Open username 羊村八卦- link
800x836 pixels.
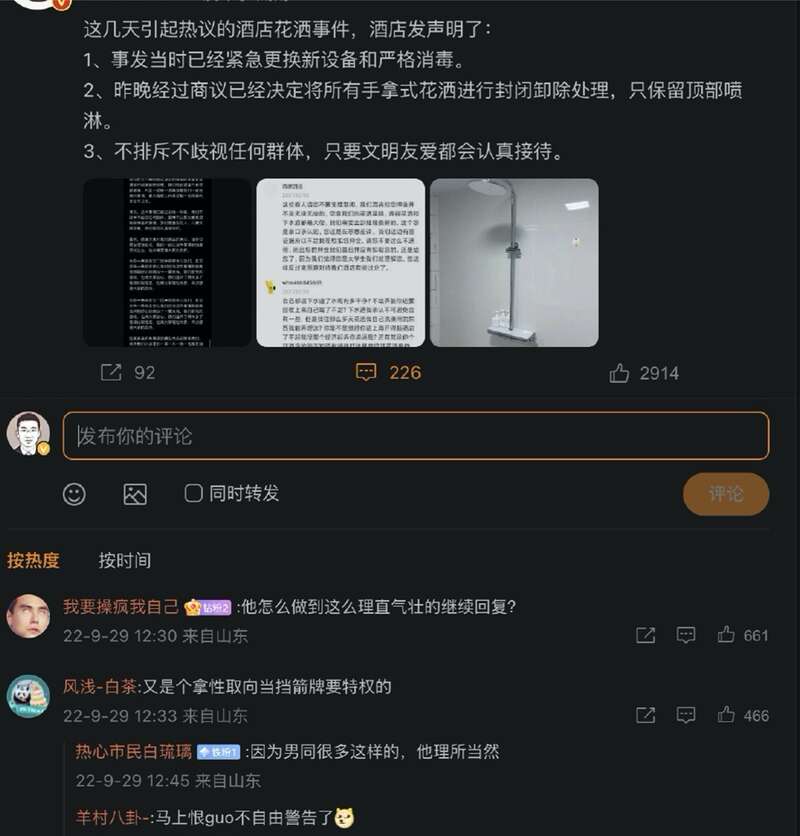pyautogui.click(x=113, y=817)
